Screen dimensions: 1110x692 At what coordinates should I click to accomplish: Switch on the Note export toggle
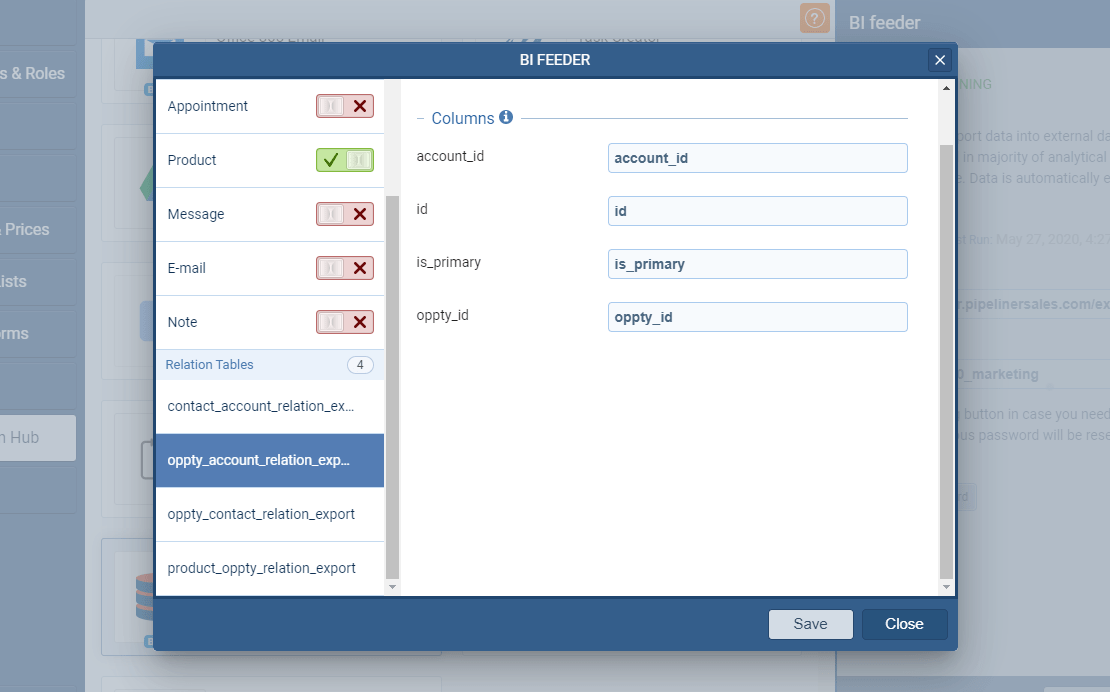tap(345, 322)
